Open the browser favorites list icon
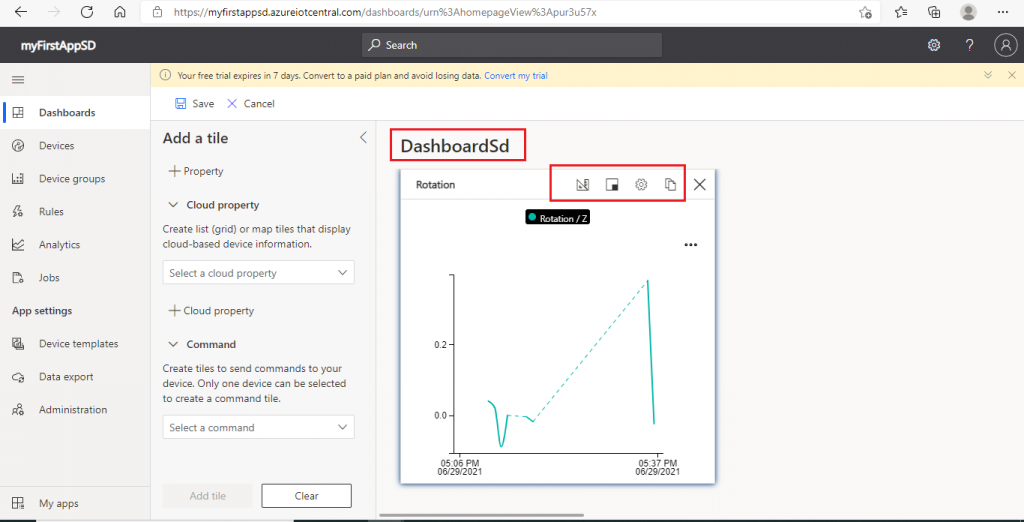This screenshot has height=522, width=1024. (x=901, y=12)
